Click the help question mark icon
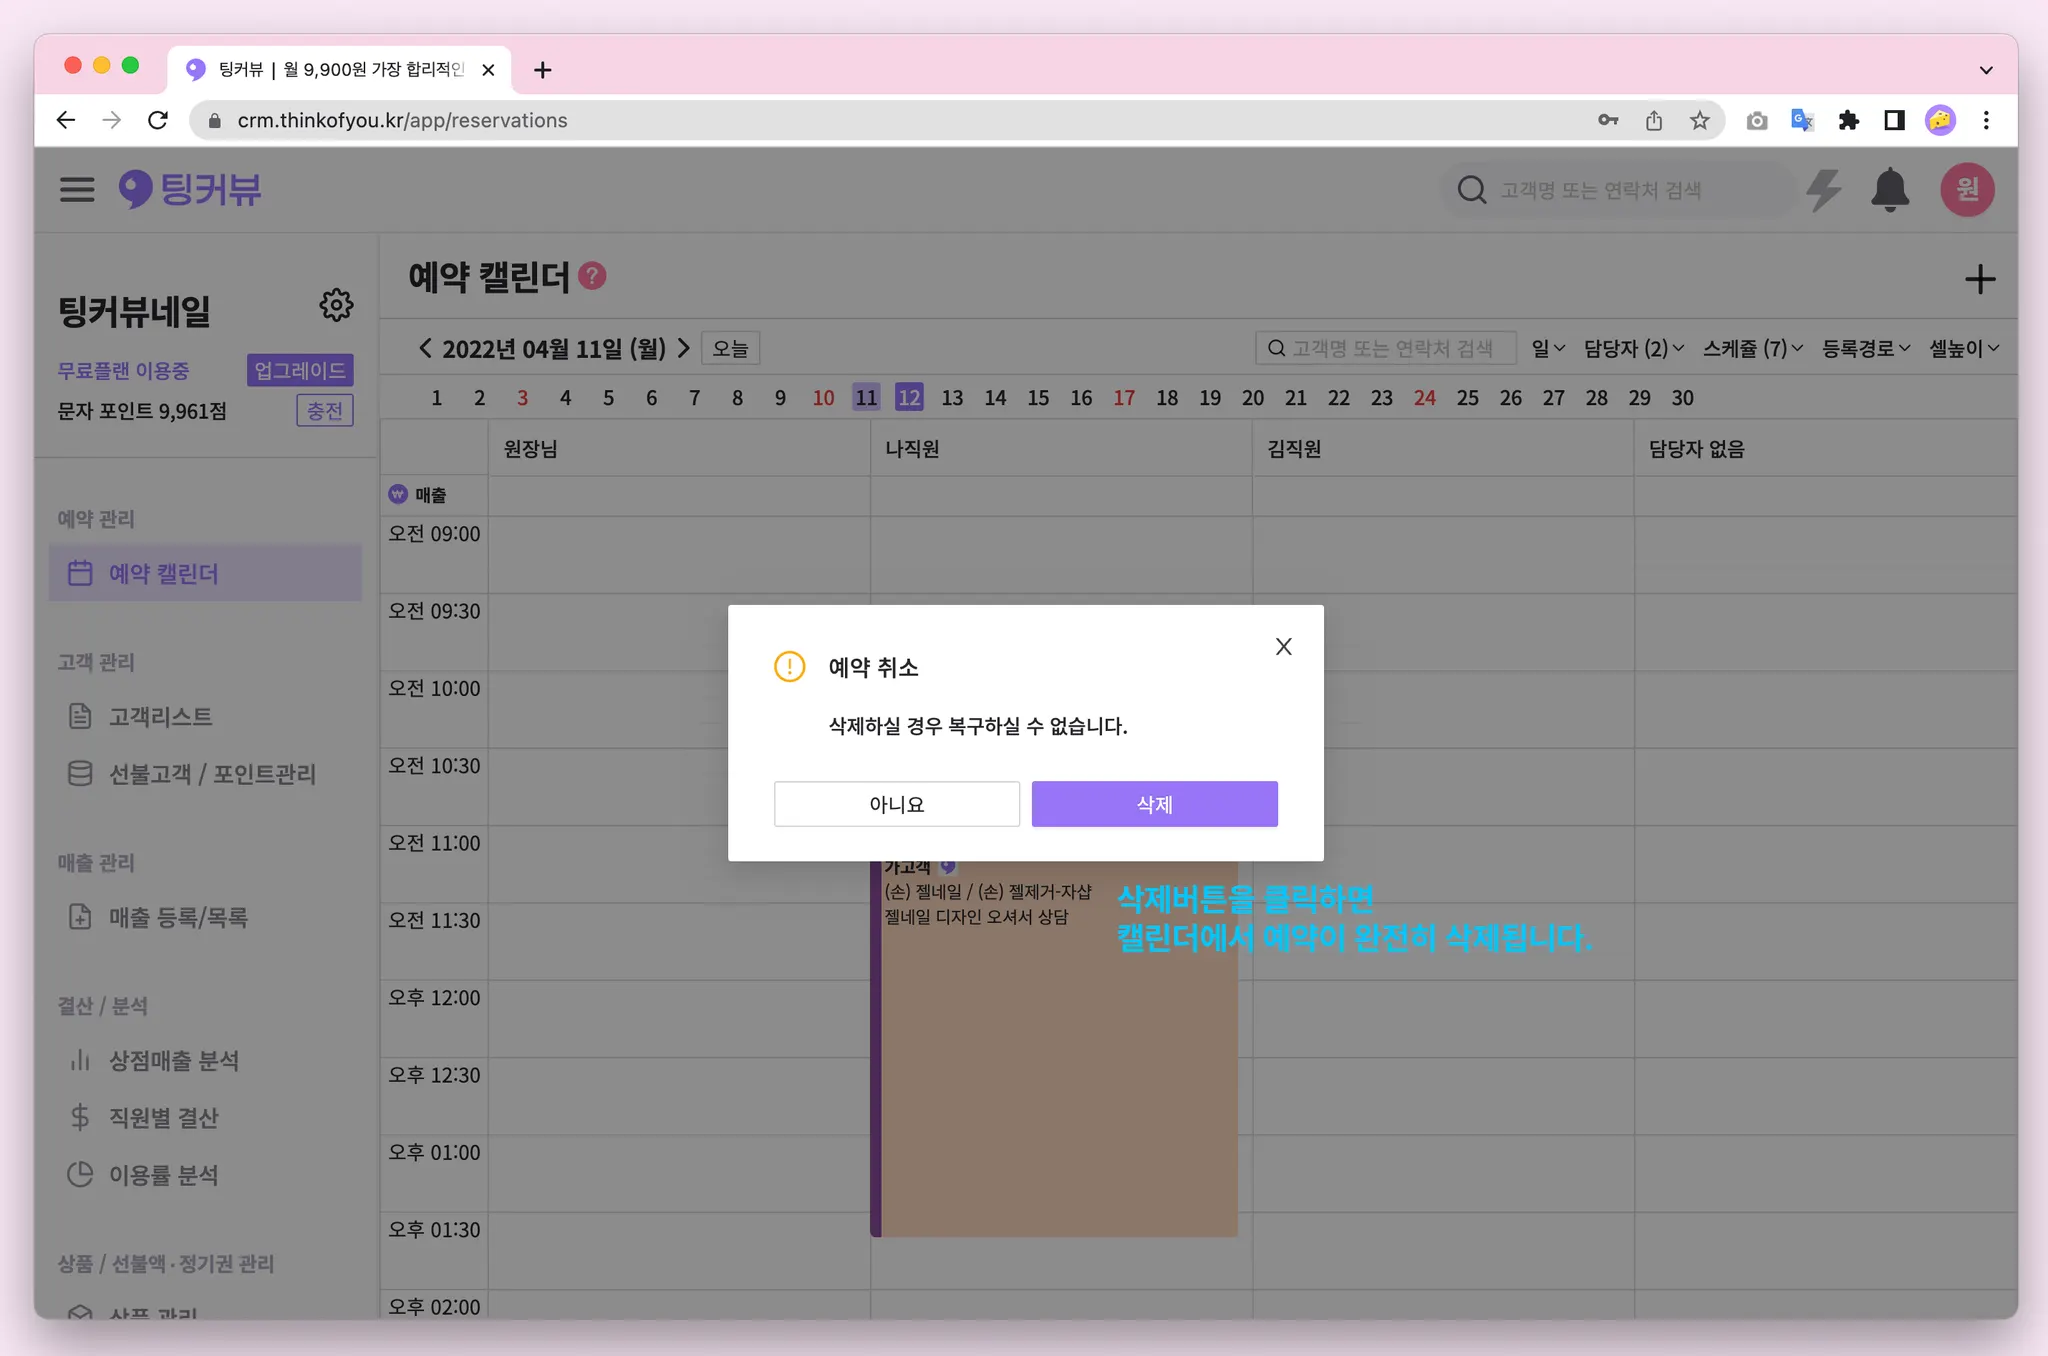The height and width of the screenshot is (1356, 2048). coord(593,276)
